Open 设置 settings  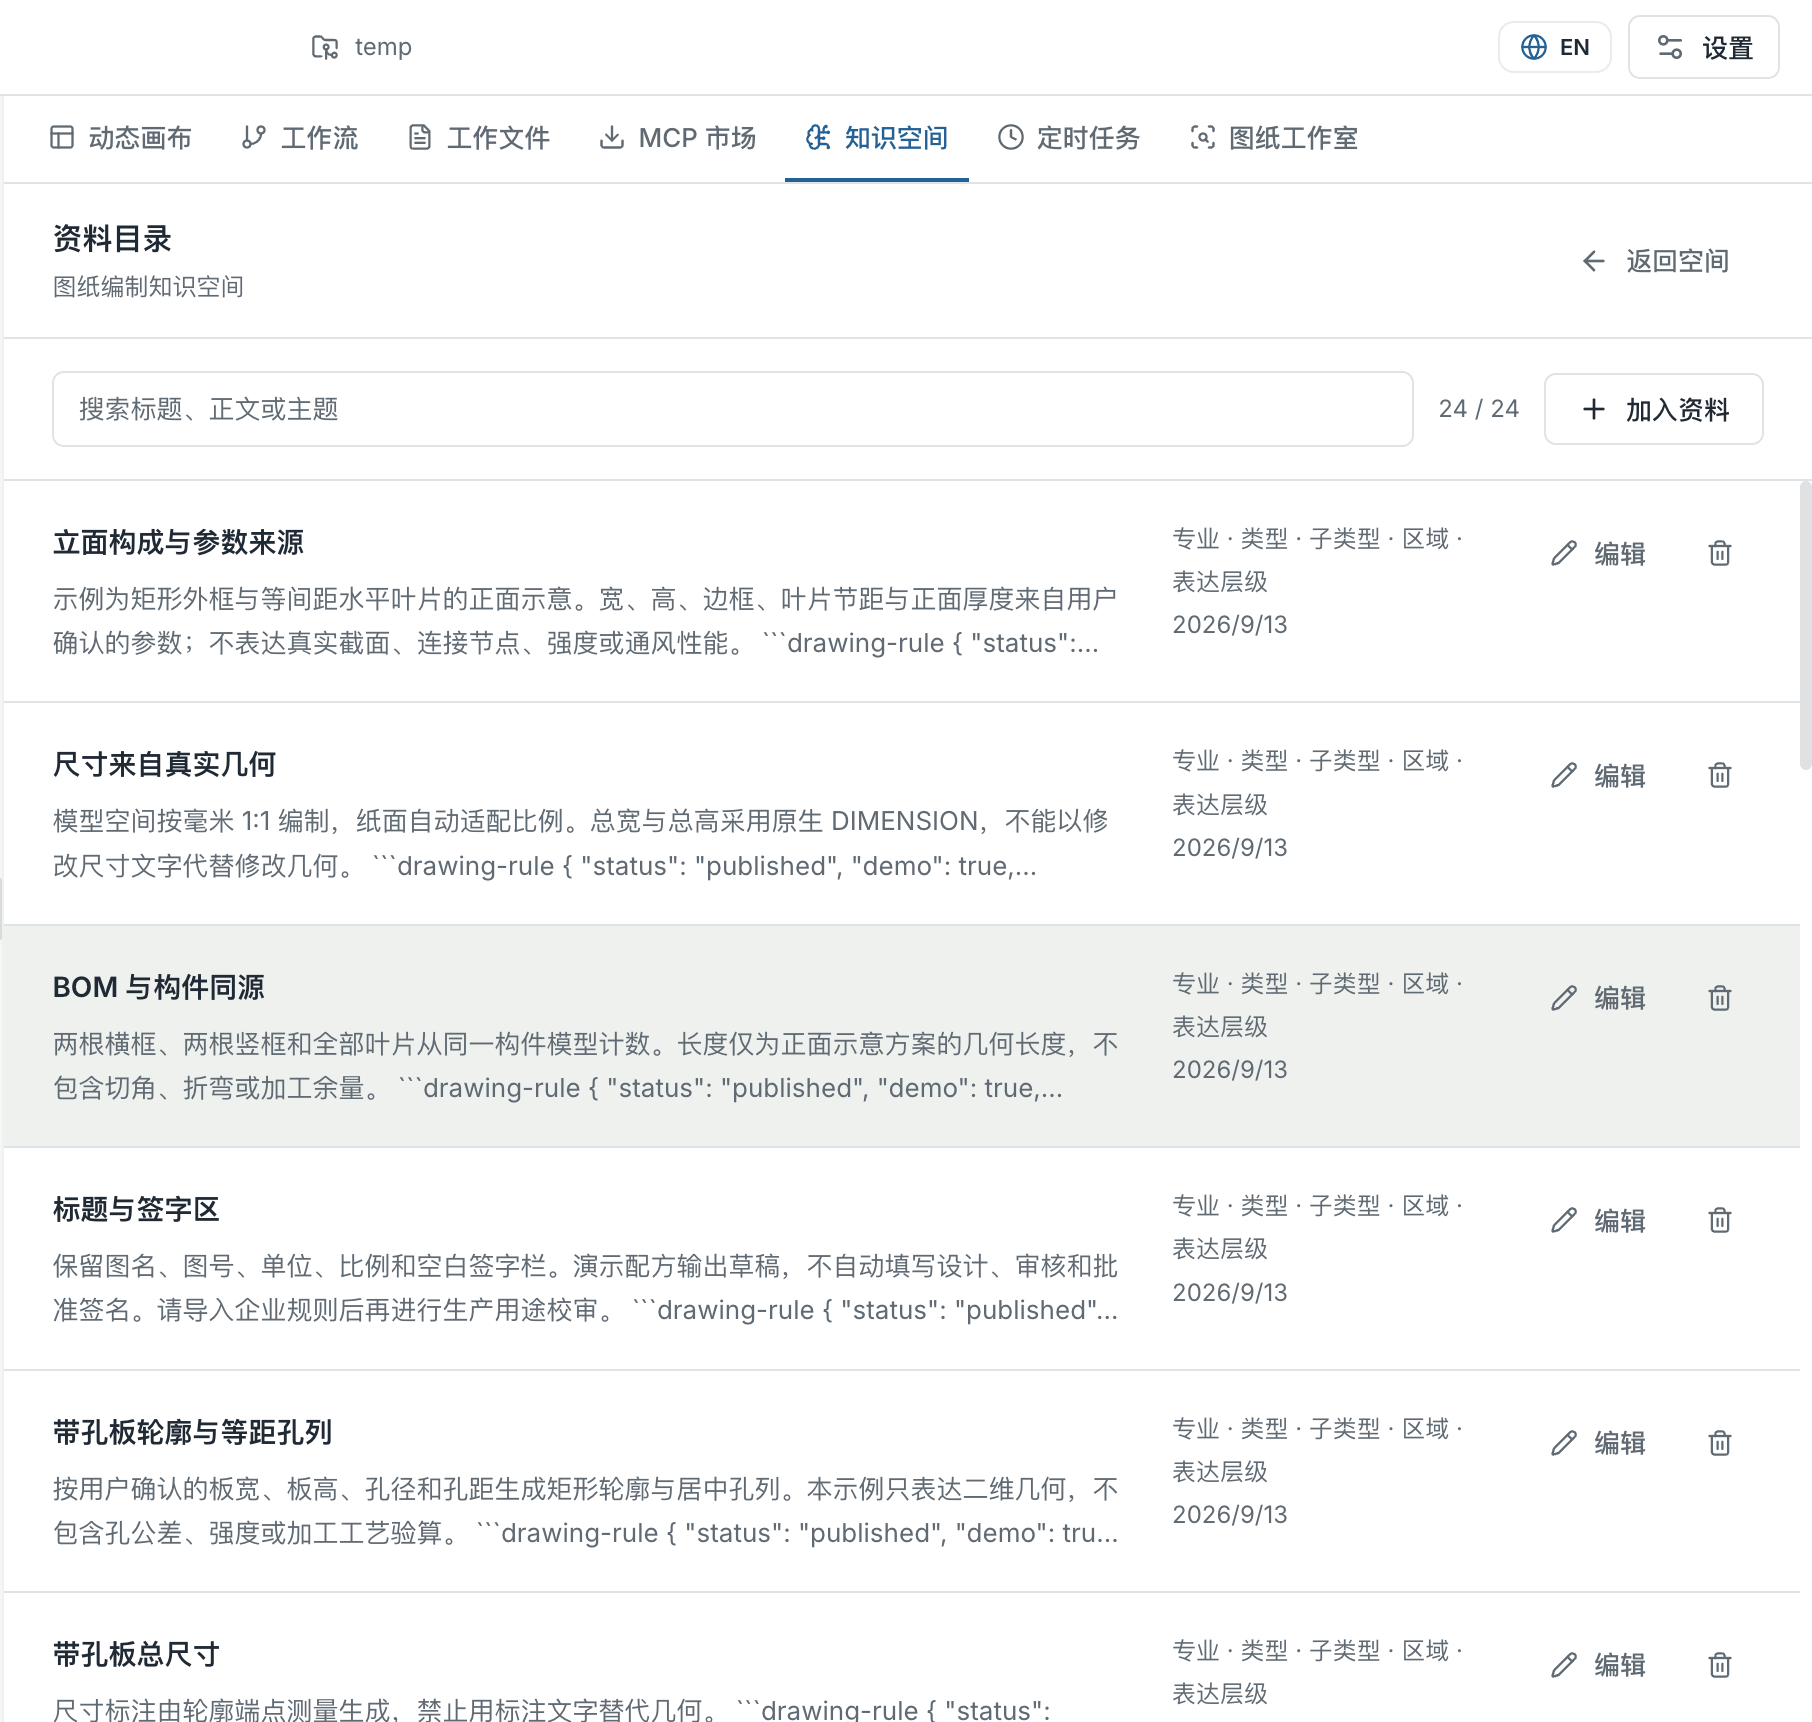pos(1703,47)
